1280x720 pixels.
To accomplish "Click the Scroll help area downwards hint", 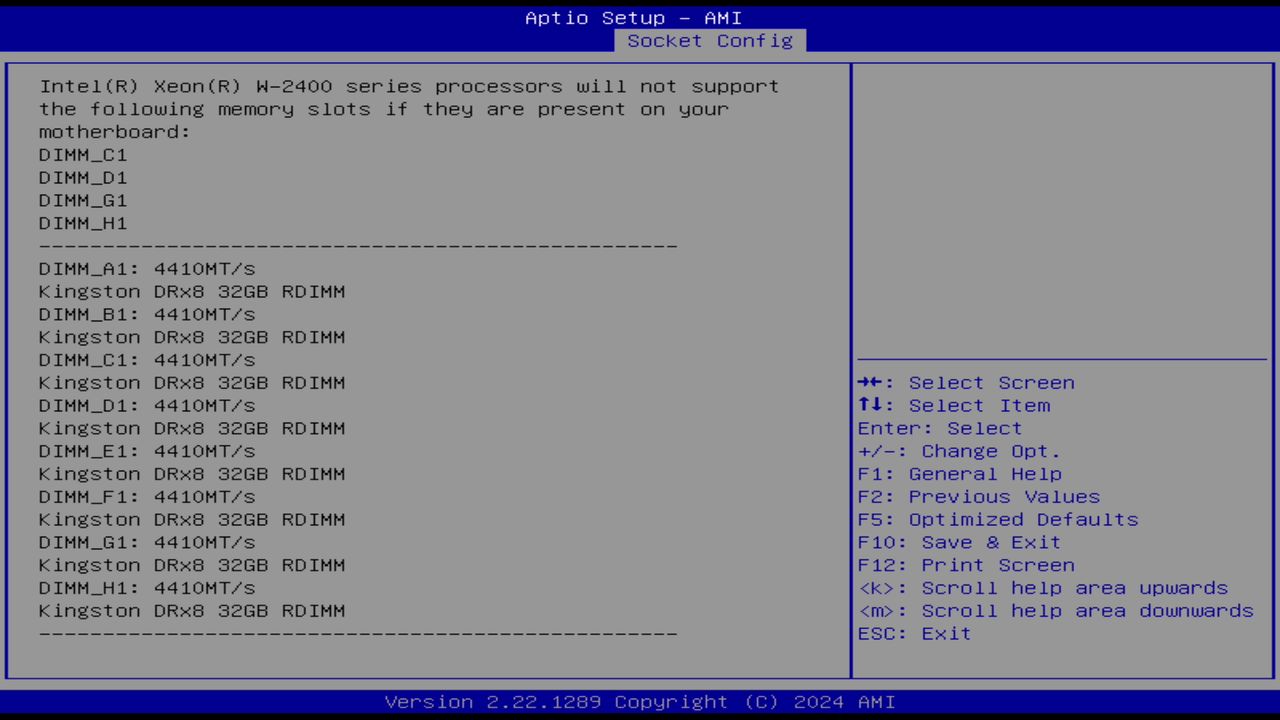I will [x=1056, y=611].
